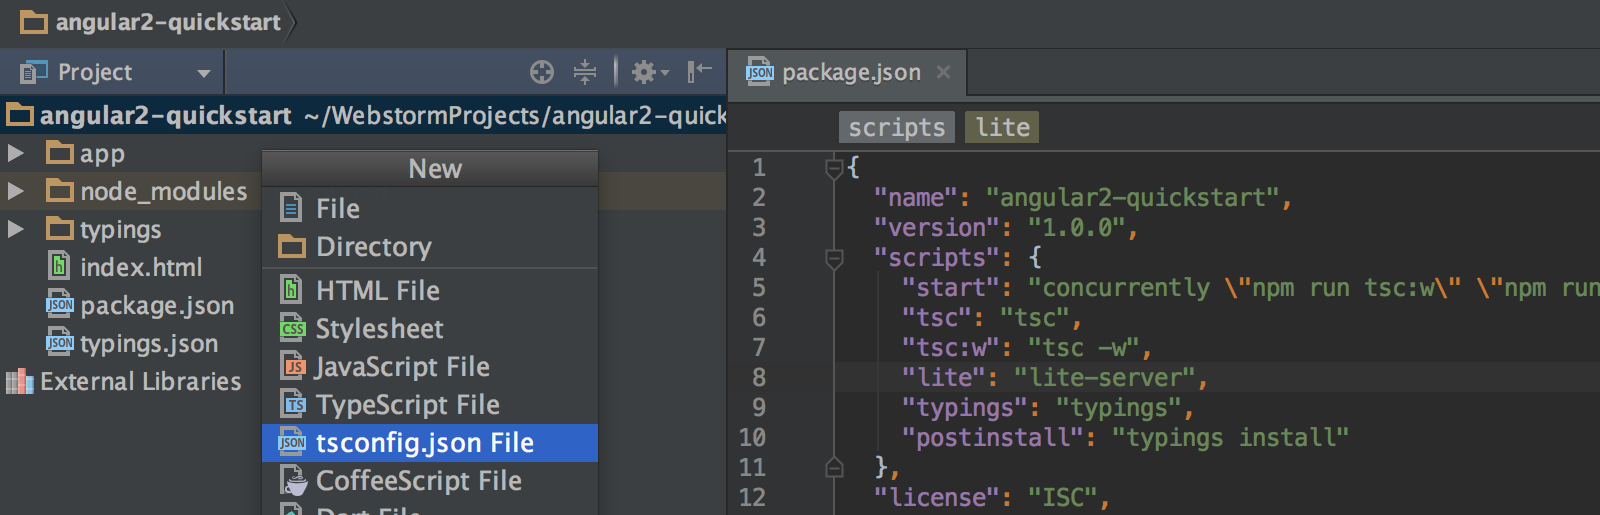The width and height of the screenshot is (1600, 515).
Task: Click the JSON icon beside tsconfig.json File
Action: pyautogui.click(x=292, y=442)
